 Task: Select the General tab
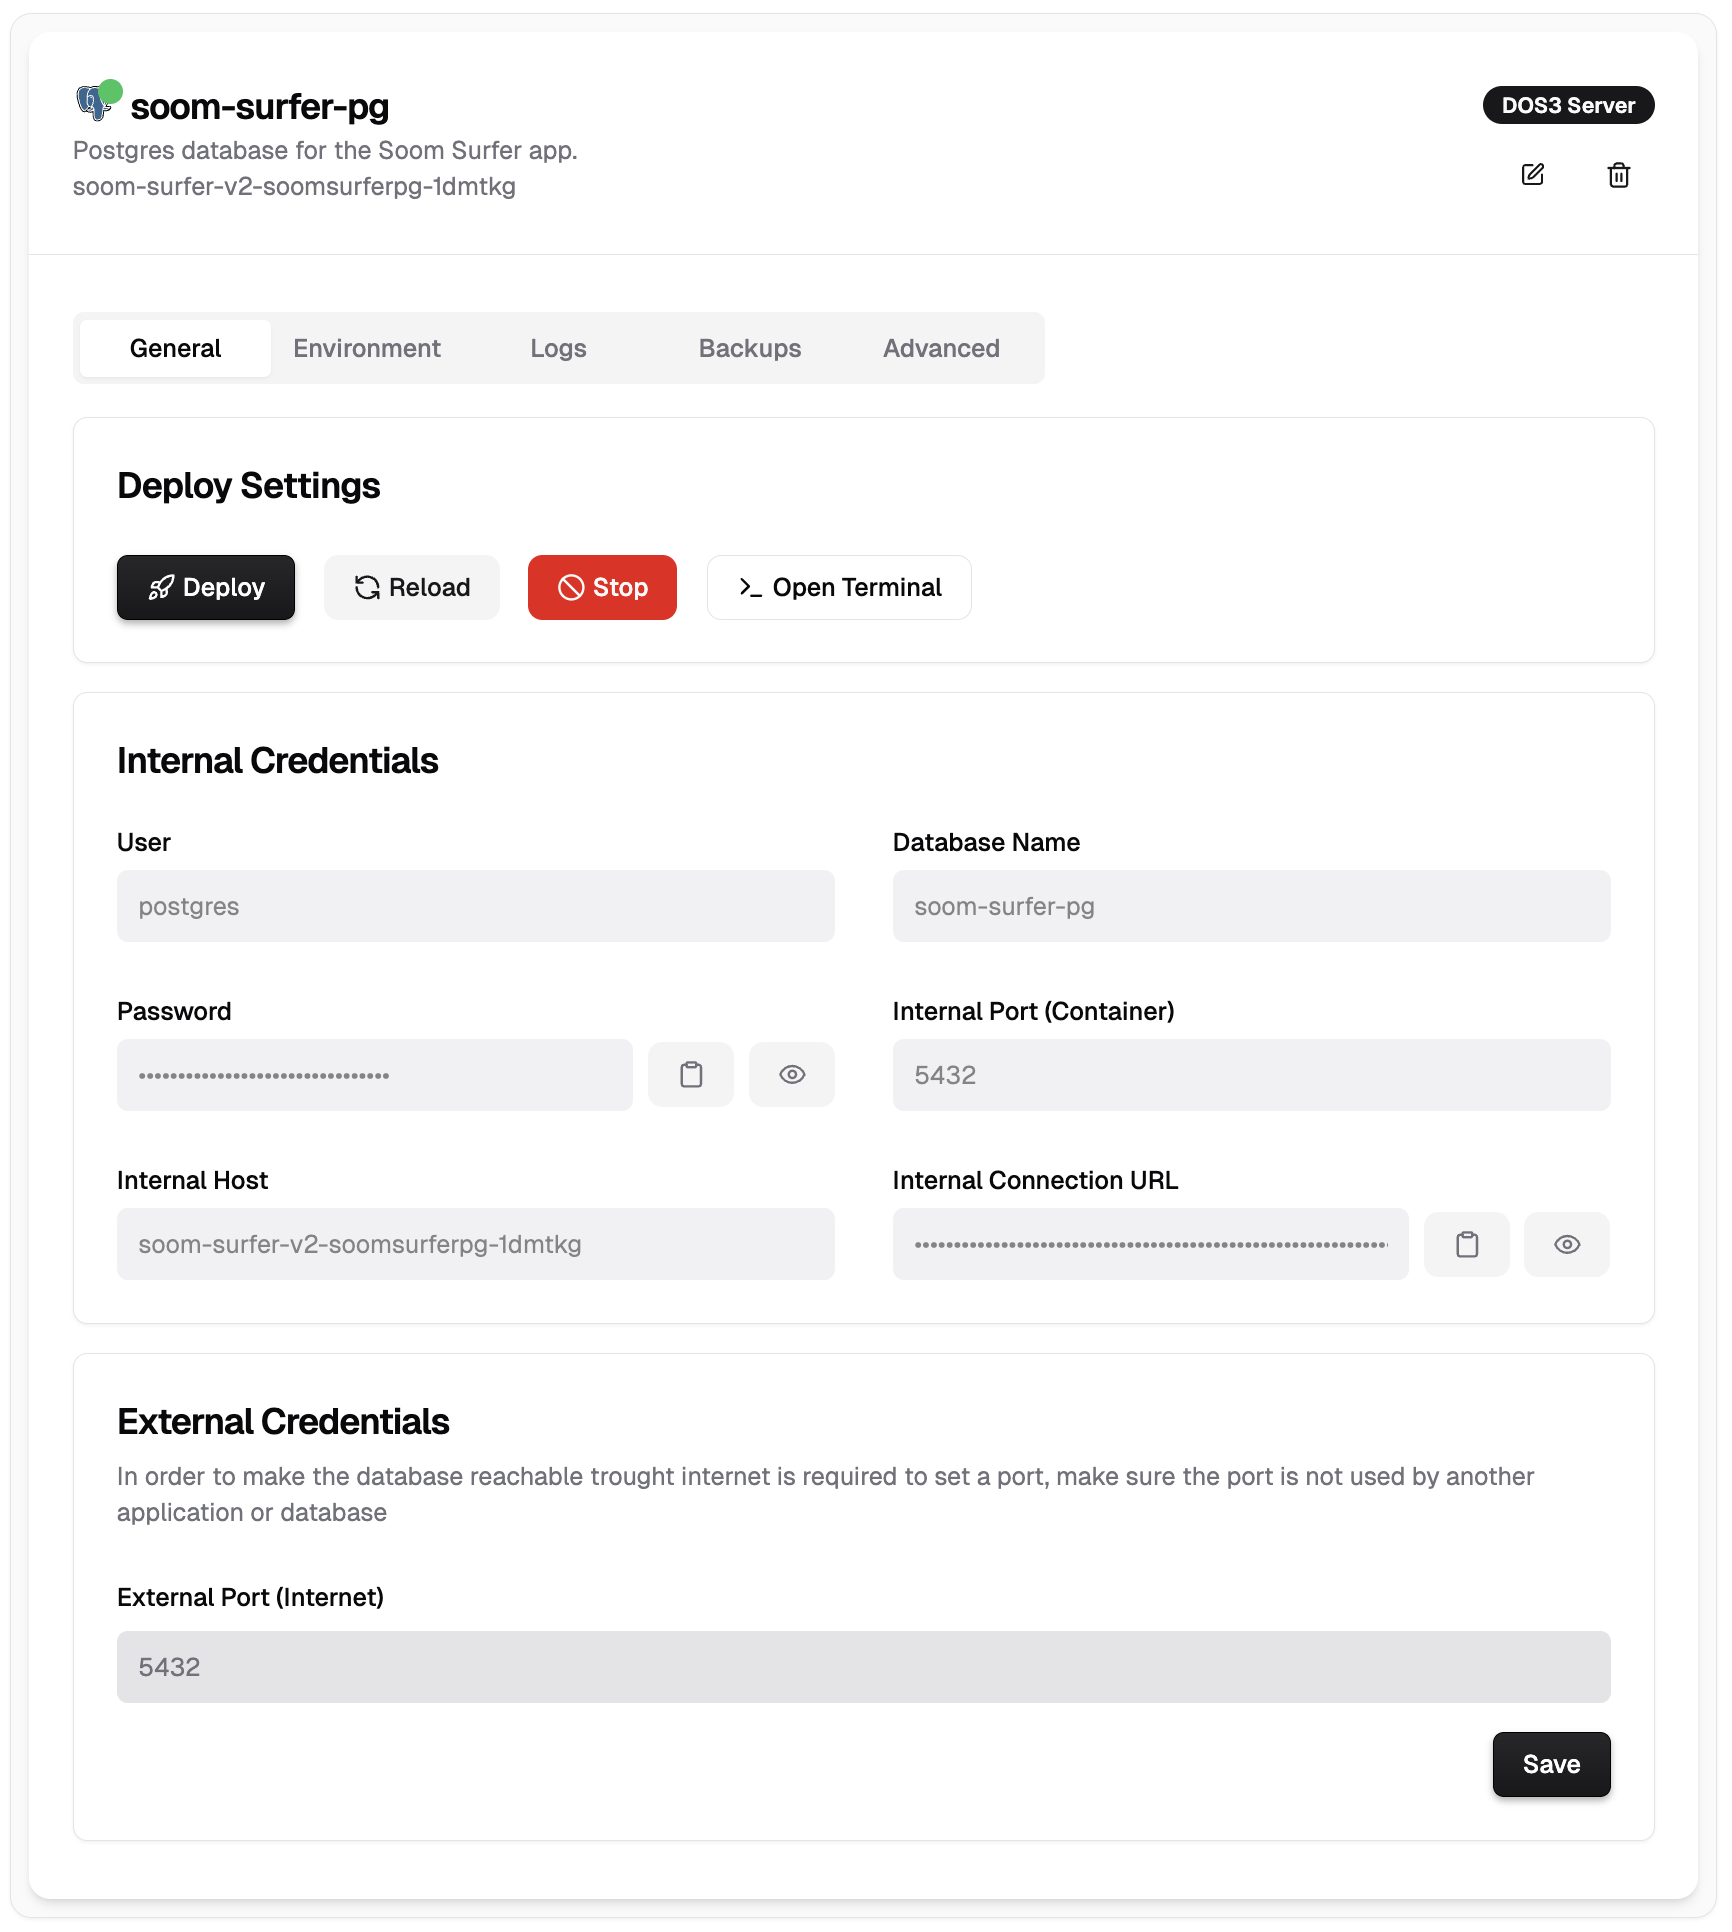(x=175, y=348)
